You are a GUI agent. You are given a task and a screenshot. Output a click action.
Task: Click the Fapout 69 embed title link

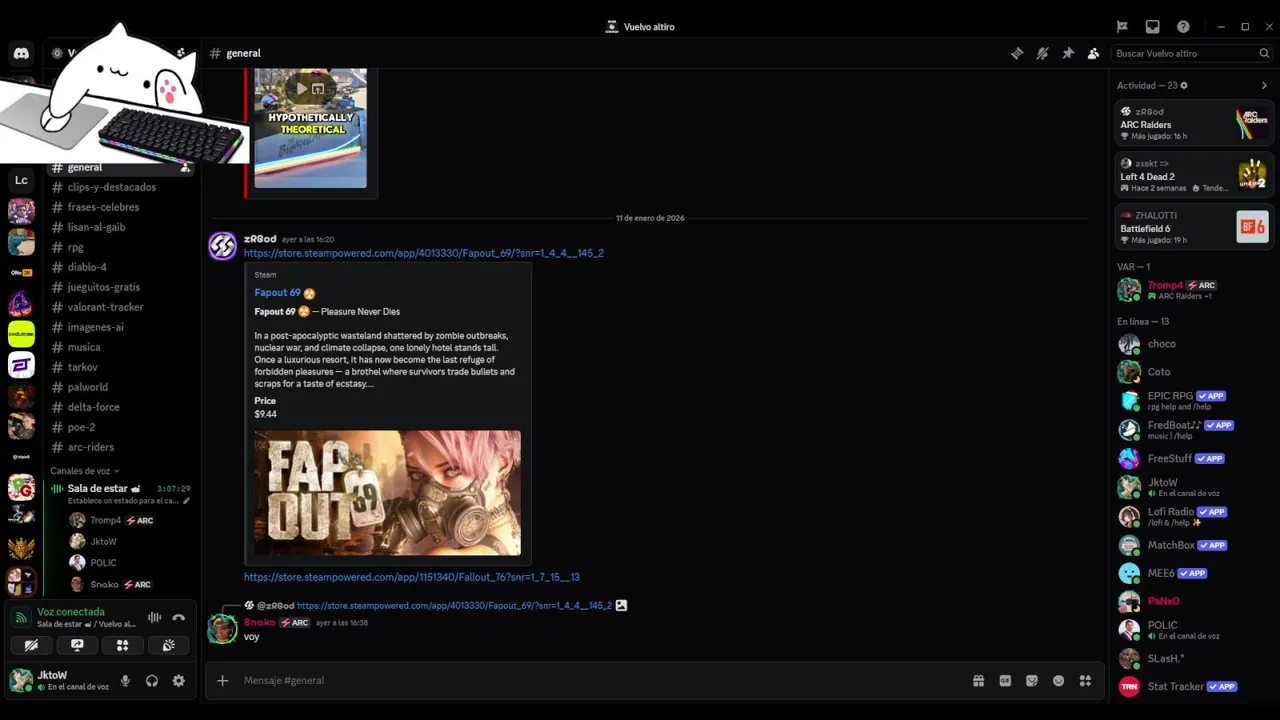pyautogui.click(x=277, y=293)
